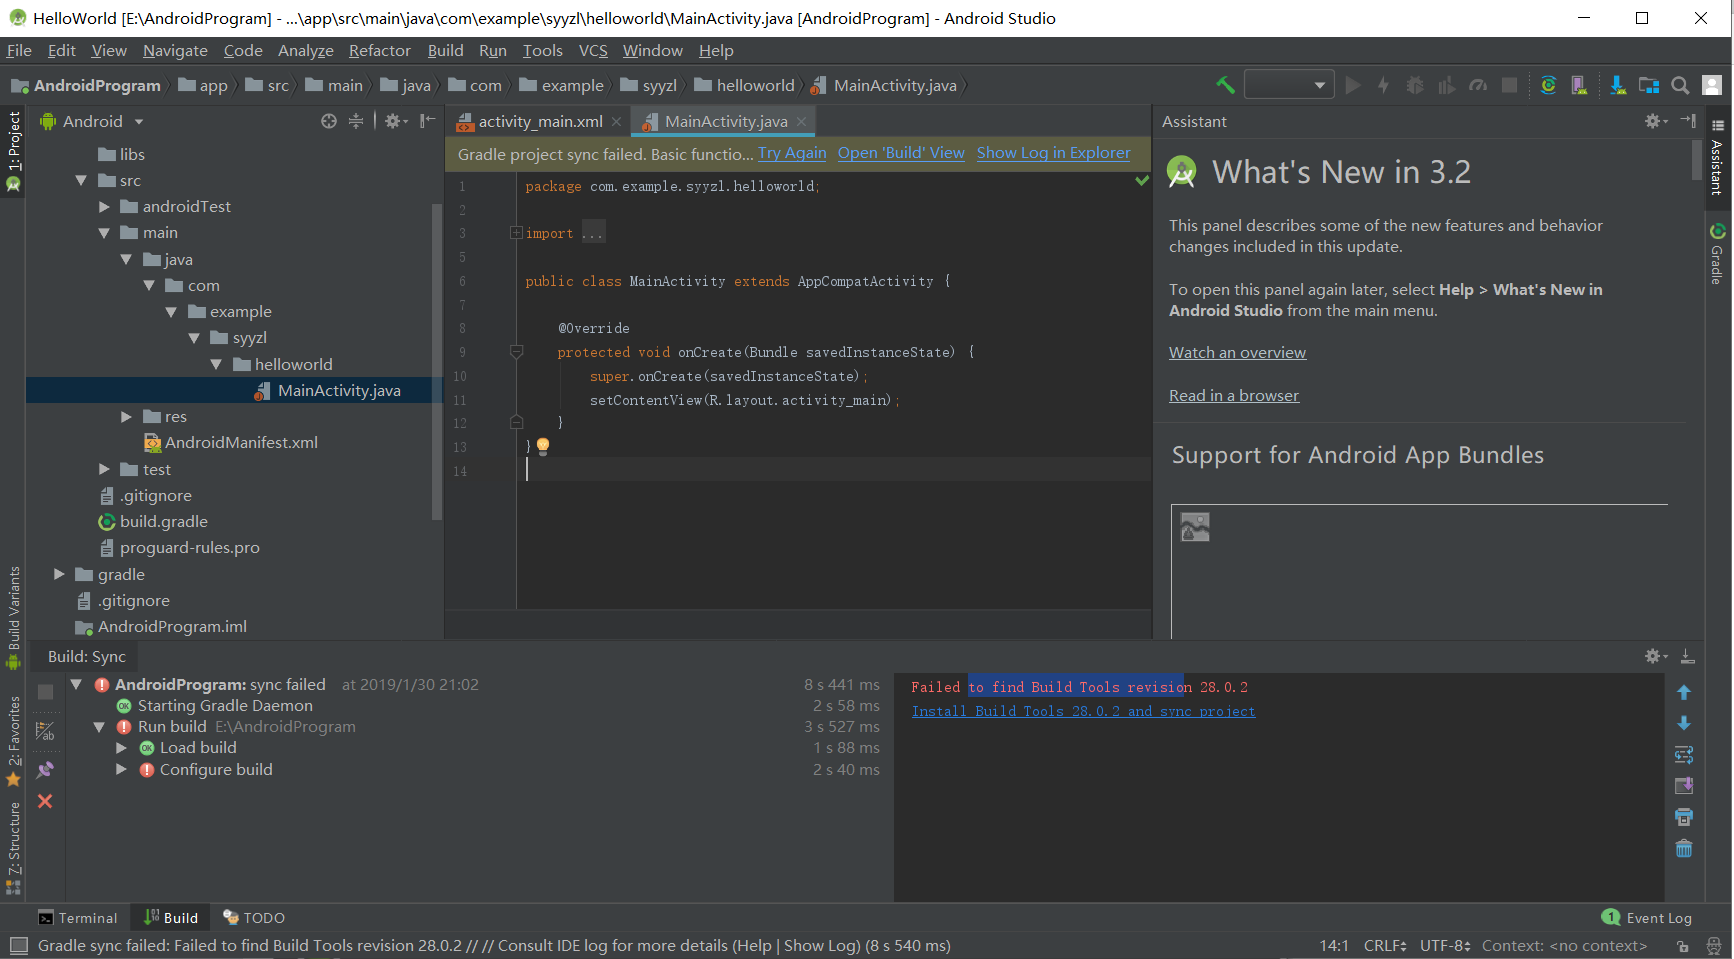Click Show Log in Explorer link
Image resolution: width=1734 pixels, height=959 pixels.
point(1053,153)
